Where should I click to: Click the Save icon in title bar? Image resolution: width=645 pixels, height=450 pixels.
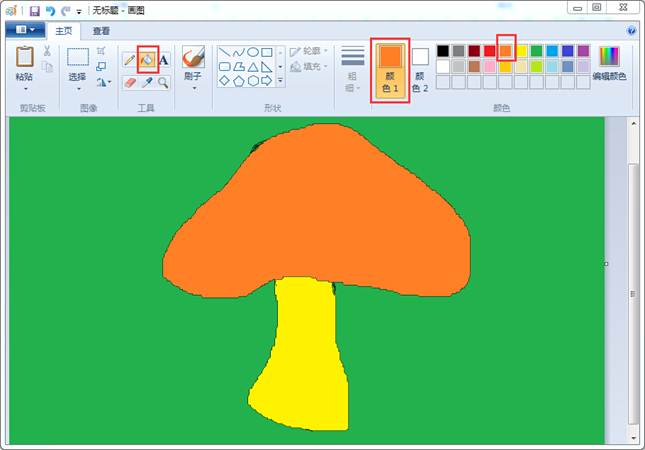[x=33, y=9]
